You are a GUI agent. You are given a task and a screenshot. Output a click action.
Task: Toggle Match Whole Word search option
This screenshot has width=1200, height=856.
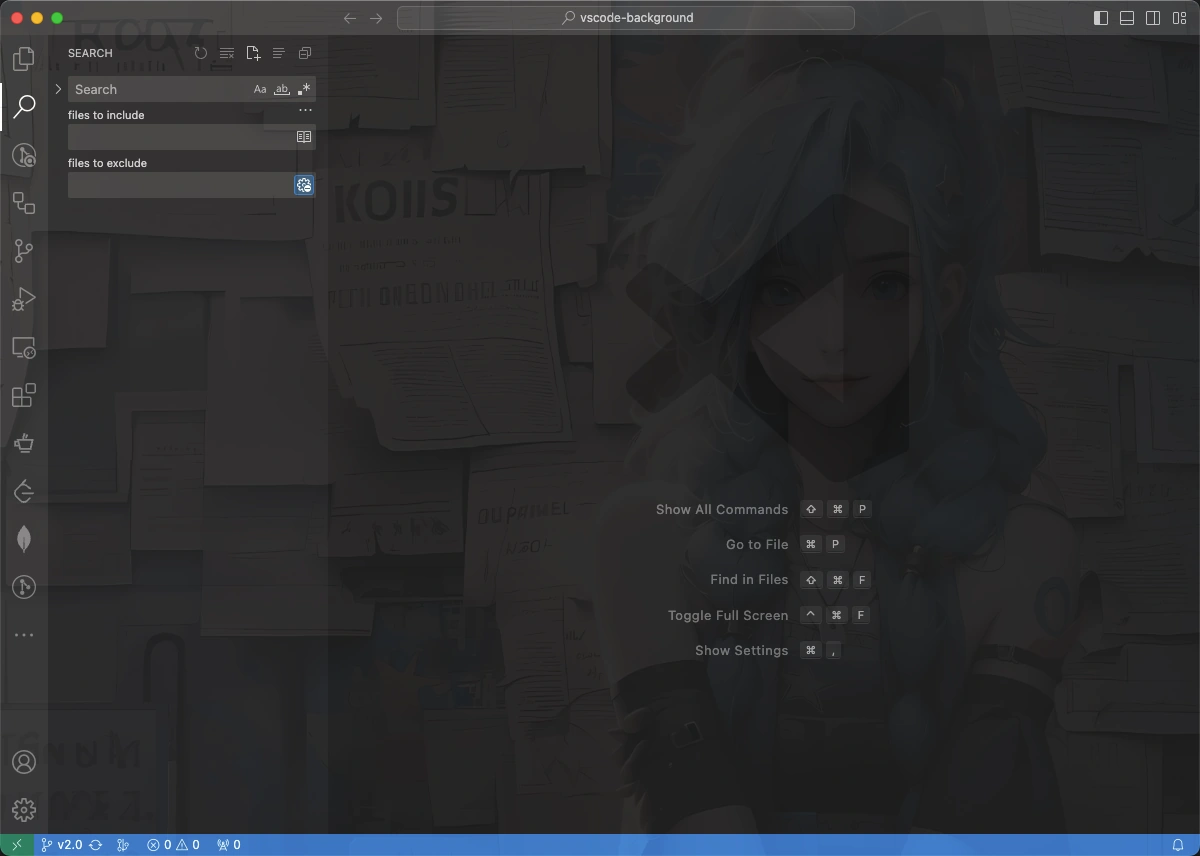(x=282, y=89)
